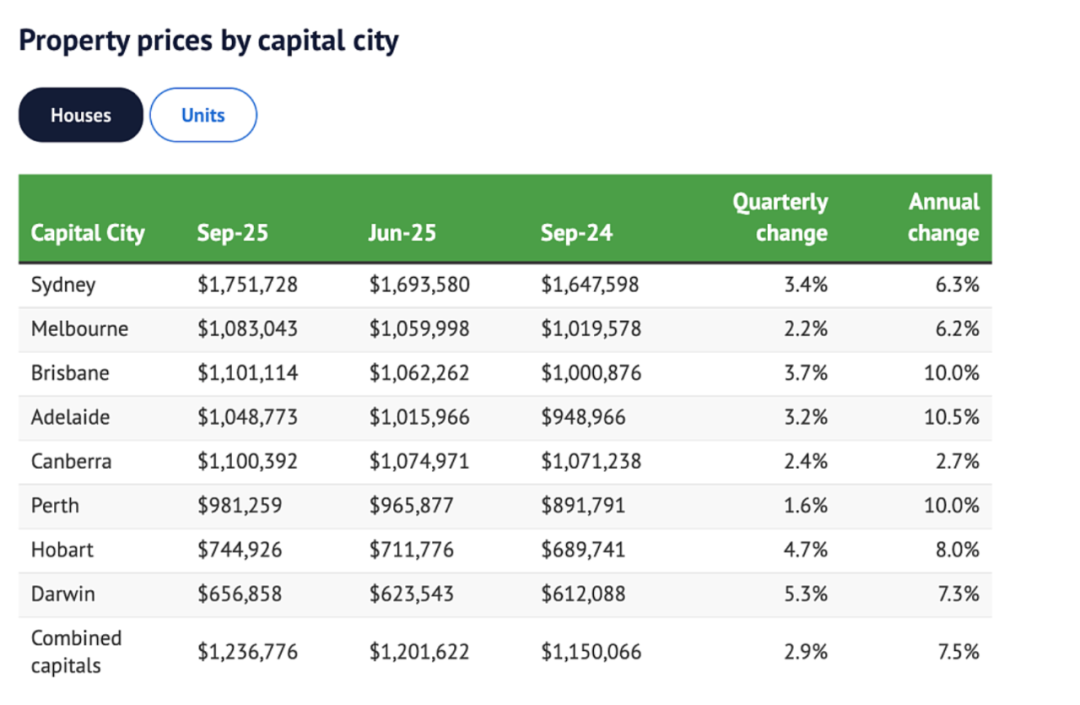Select the Houses tab button
Image resolution: width=1080 pixels, height=705 pixels.
pos(81,115)
